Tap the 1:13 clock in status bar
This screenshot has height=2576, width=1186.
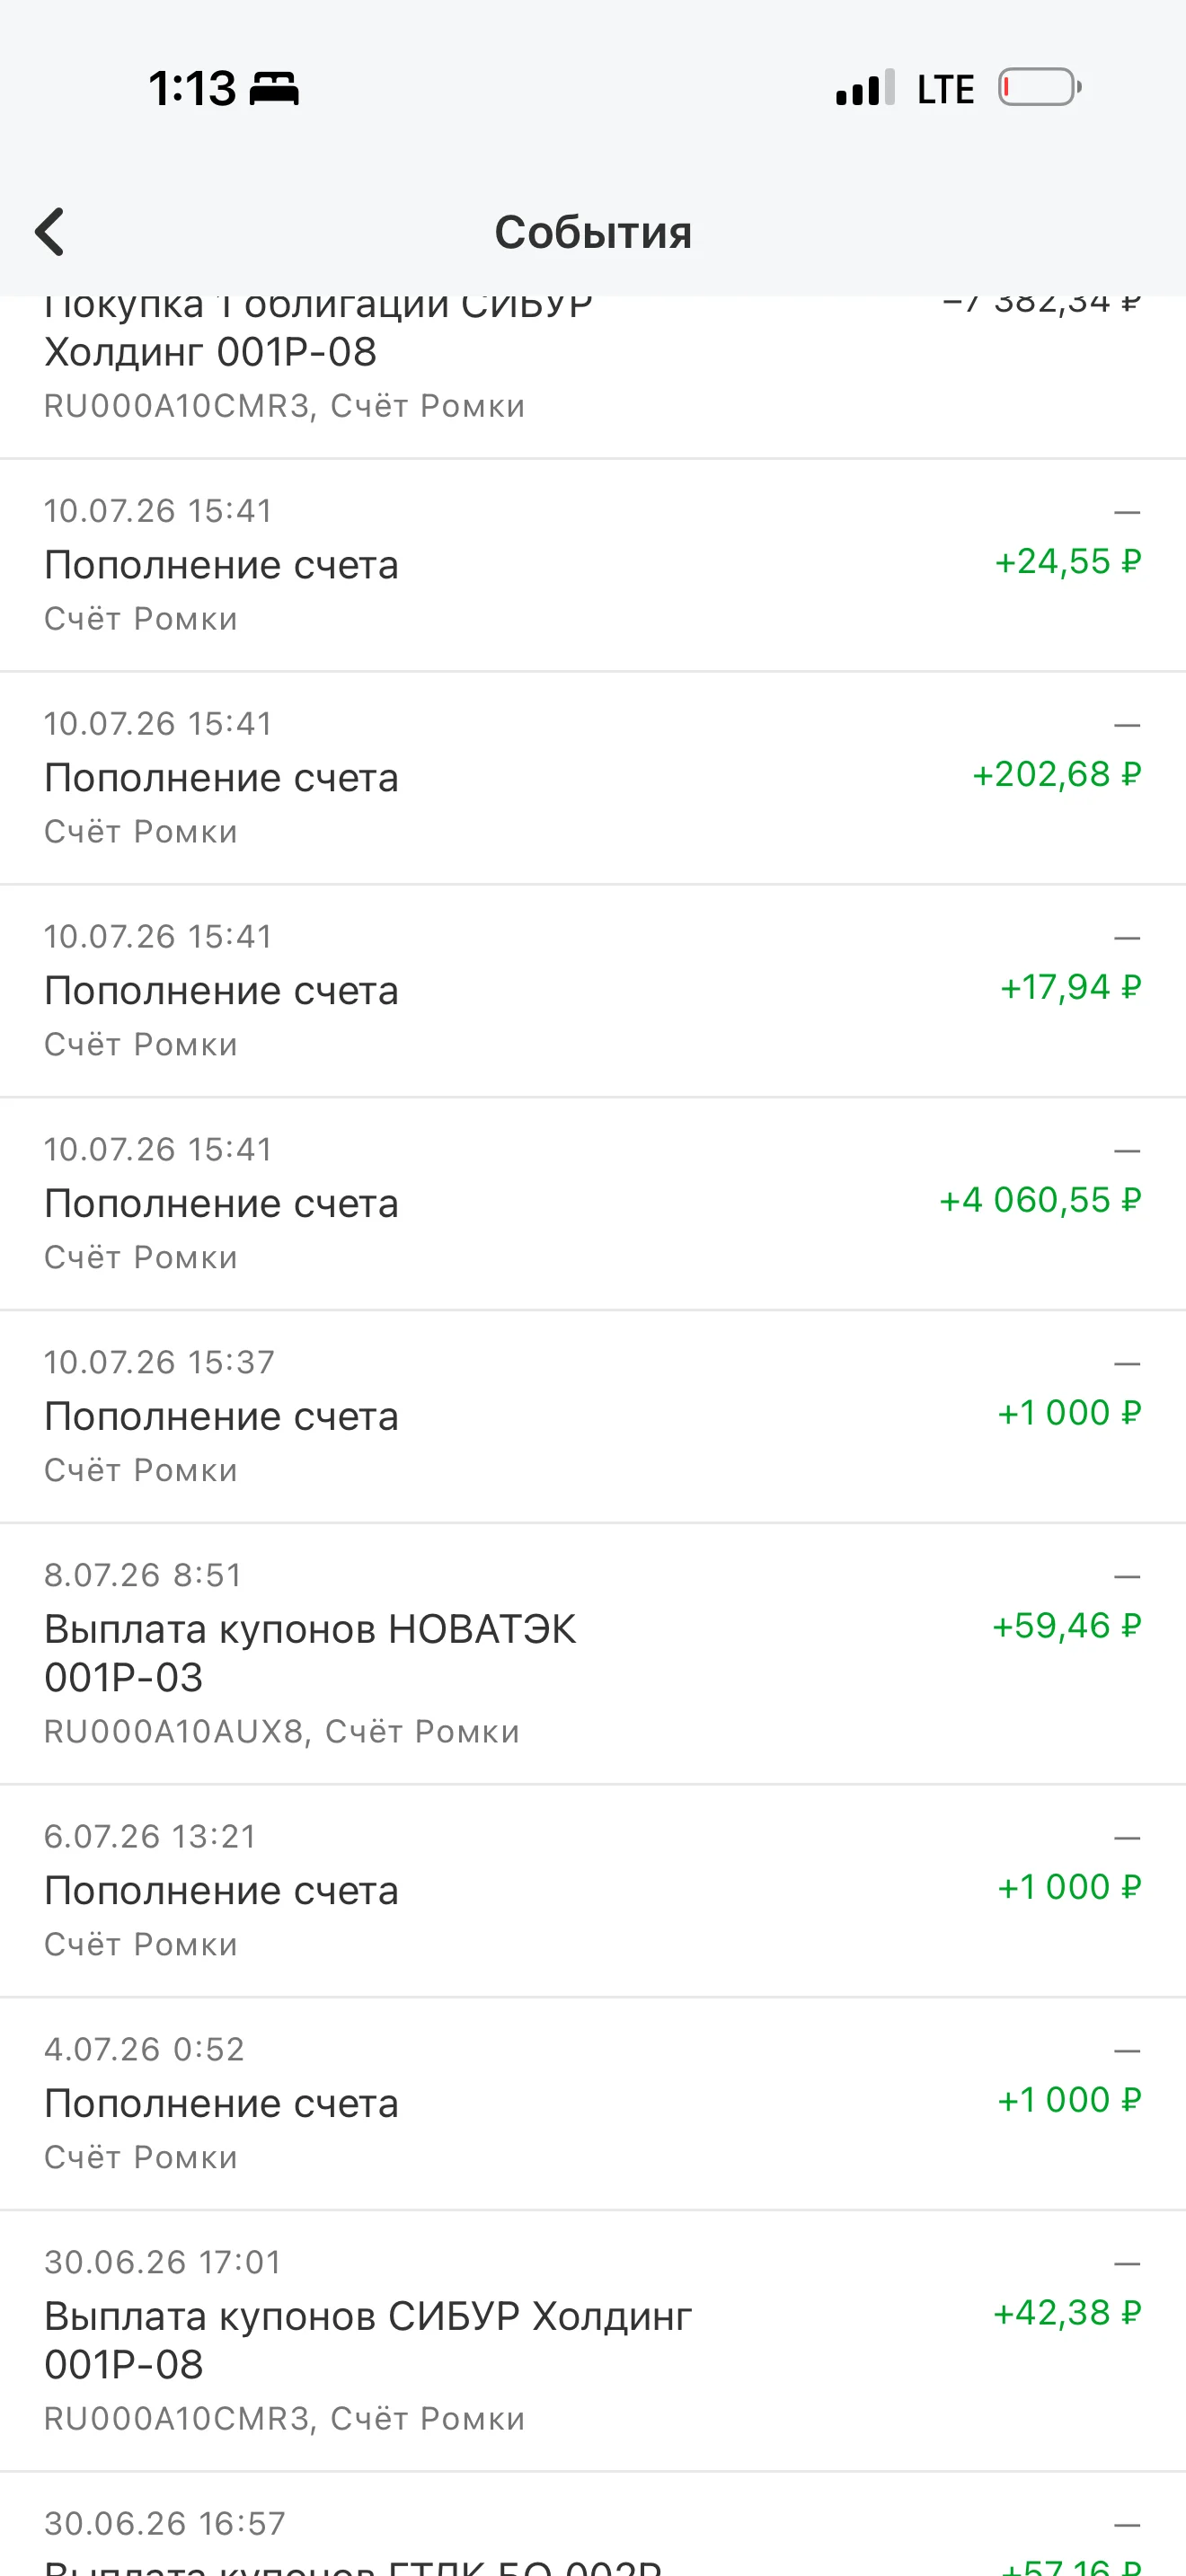pos(192,88)
